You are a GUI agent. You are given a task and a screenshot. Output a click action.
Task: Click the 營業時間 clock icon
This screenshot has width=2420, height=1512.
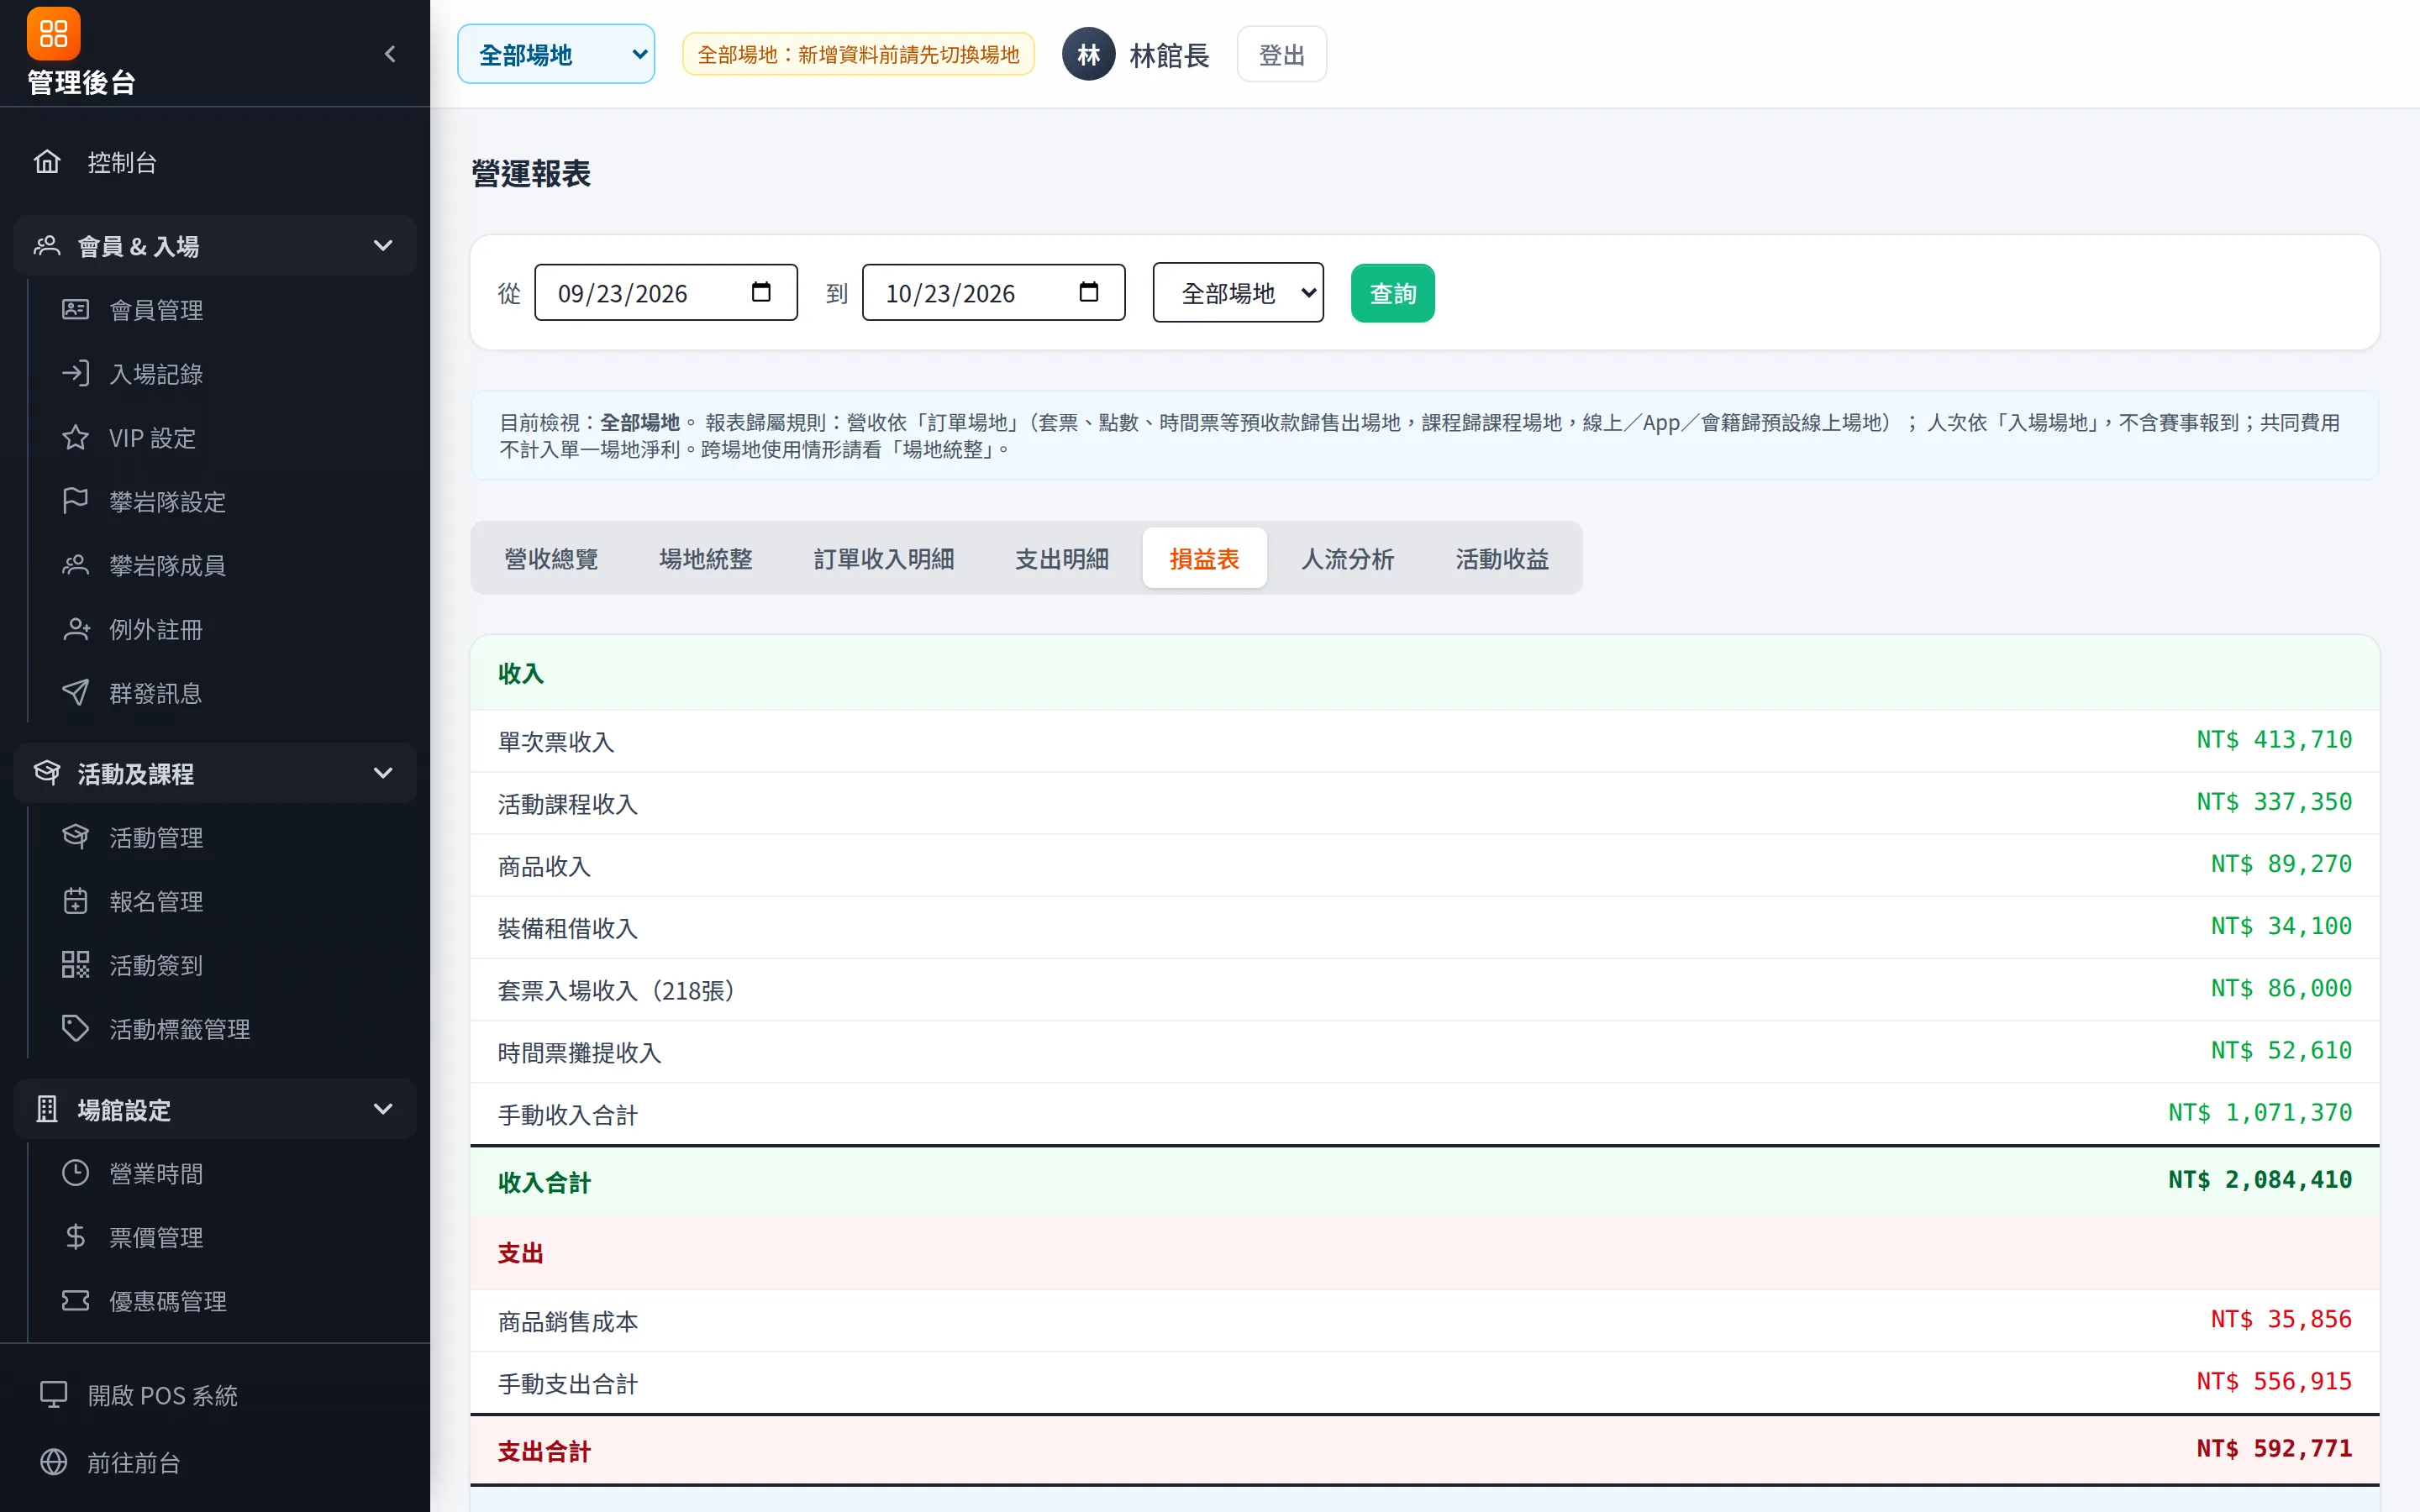75,1173
